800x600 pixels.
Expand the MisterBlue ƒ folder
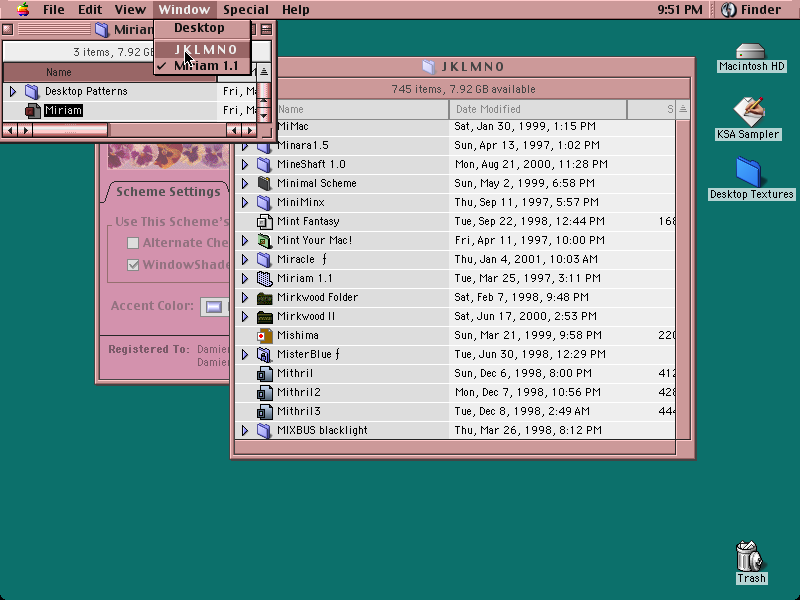(x=245, y=354)
